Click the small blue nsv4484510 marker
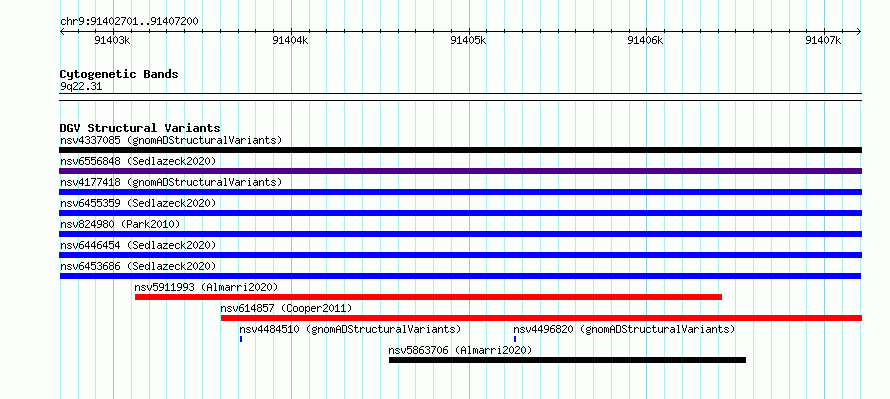890x399 pixels. coord(241,339)
